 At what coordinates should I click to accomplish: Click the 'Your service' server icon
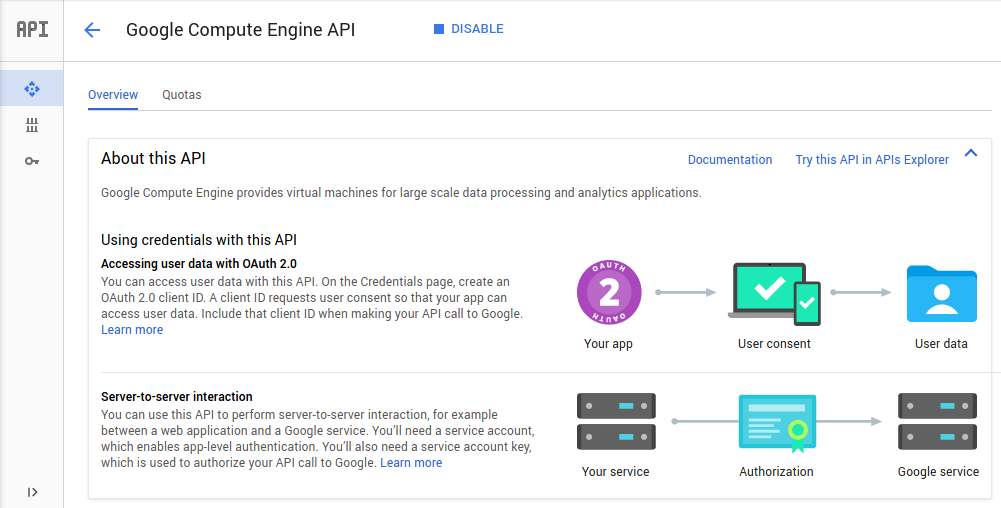coord(616,421)
